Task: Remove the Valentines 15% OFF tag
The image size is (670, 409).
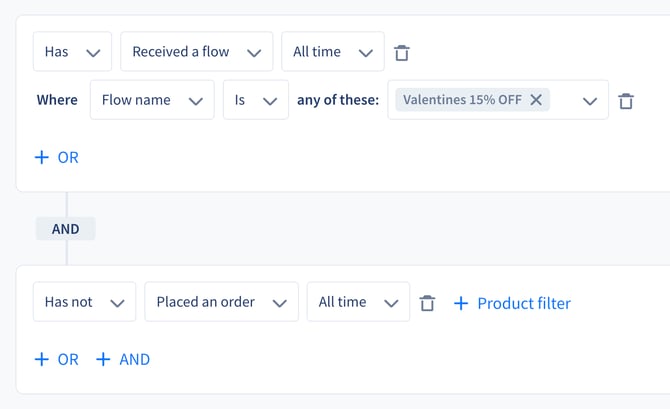Action: click(536, 100)
